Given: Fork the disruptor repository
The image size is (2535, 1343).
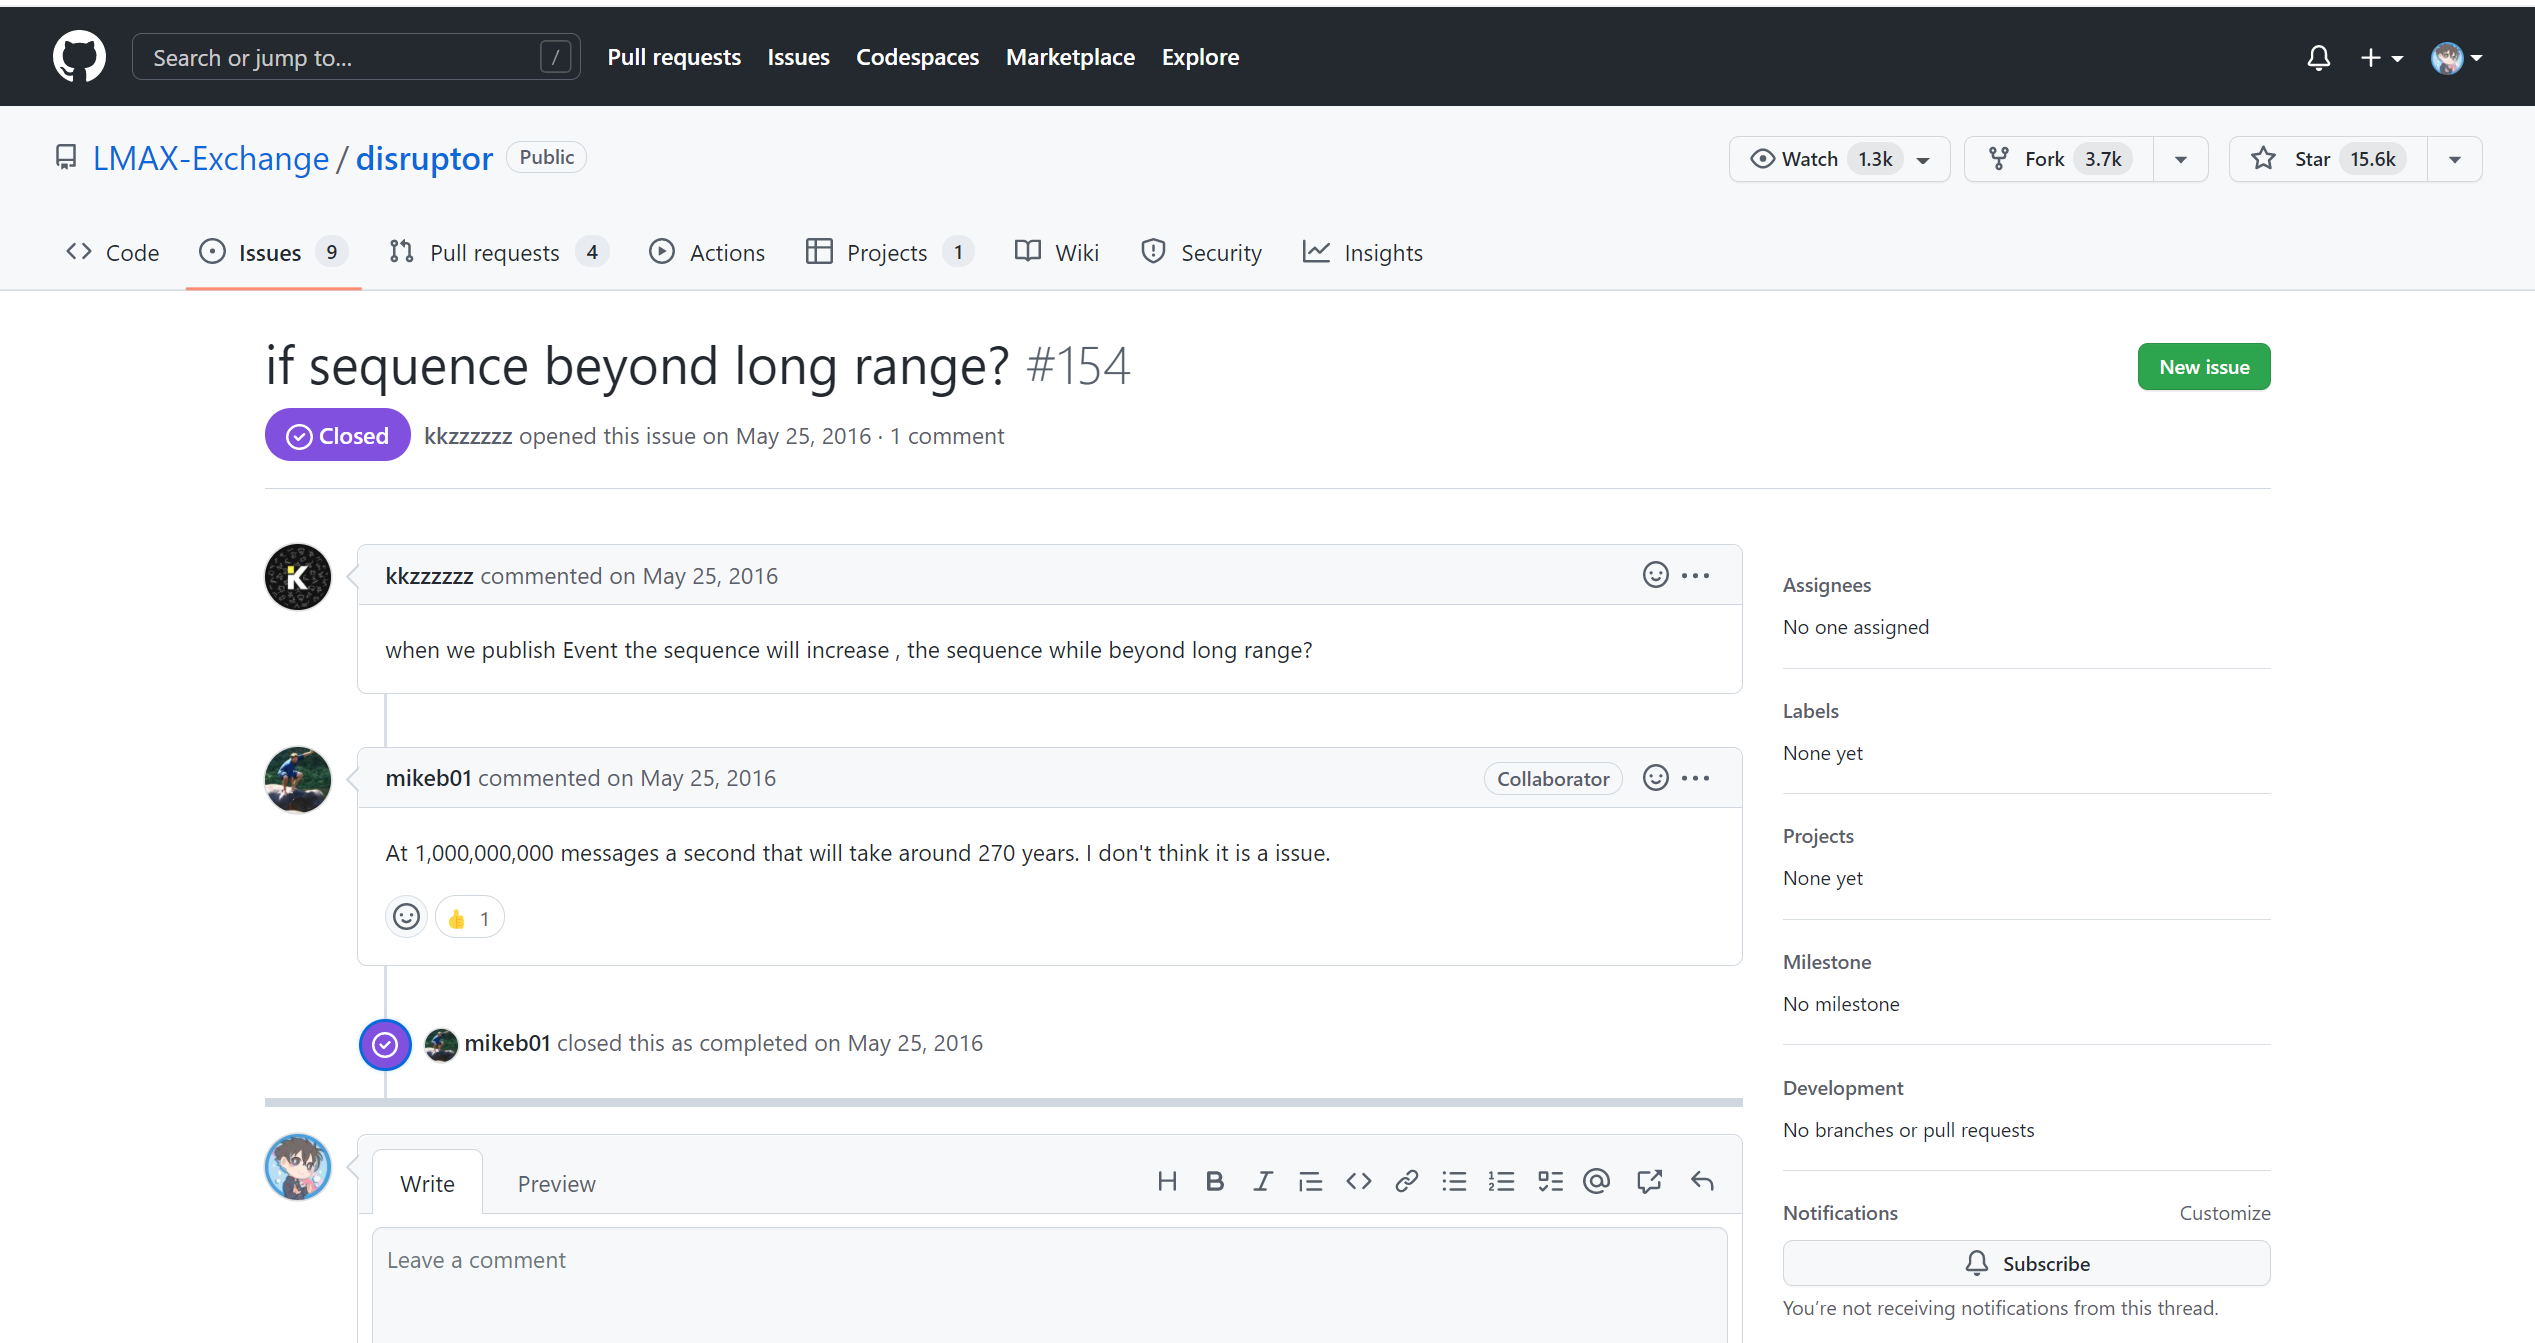Looking at the screenshot, I should coord(2059,159).
